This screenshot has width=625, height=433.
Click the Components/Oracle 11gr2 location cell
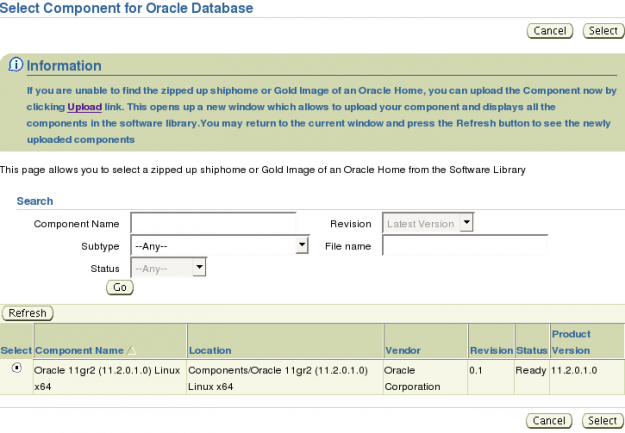pyautogui.click(x=278, y=378)
